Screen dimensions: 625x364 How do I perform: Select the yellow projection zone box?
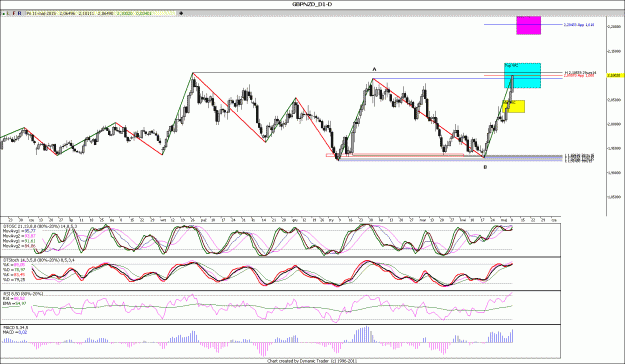tap(514, 106)
